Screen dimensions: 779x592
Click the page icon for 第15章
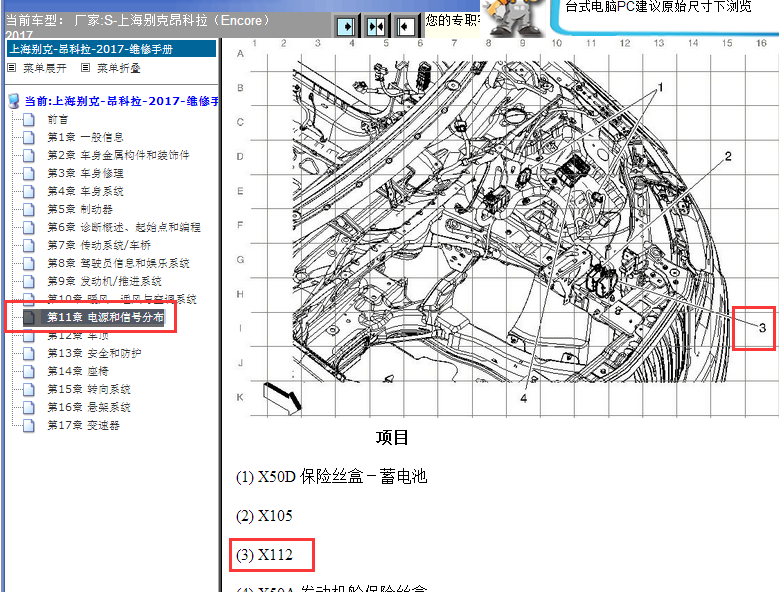(29, 389)
